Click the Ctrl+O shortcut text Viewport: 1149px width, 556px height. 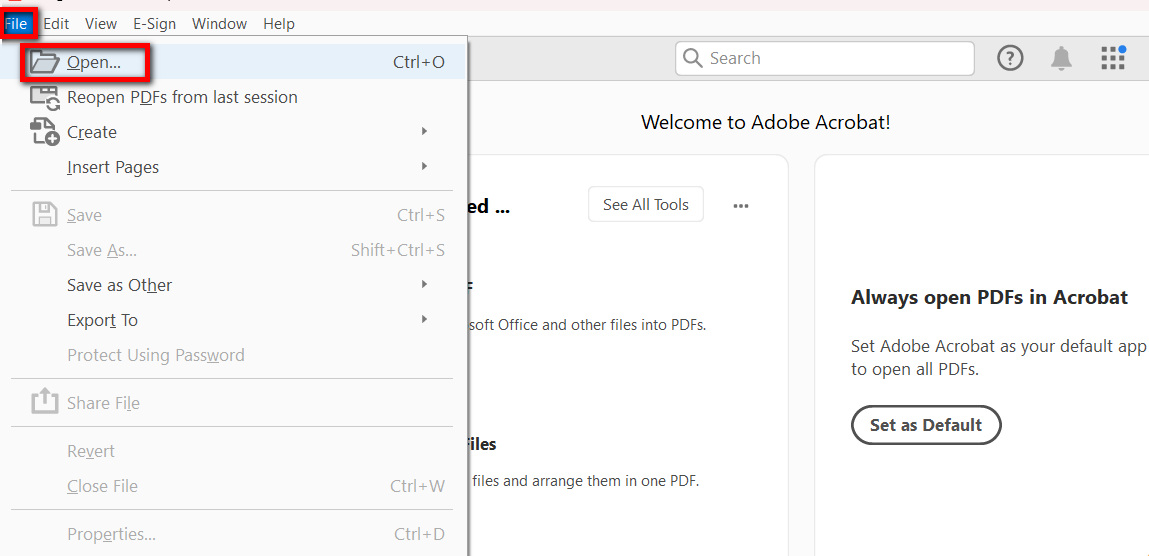point(419,62)
